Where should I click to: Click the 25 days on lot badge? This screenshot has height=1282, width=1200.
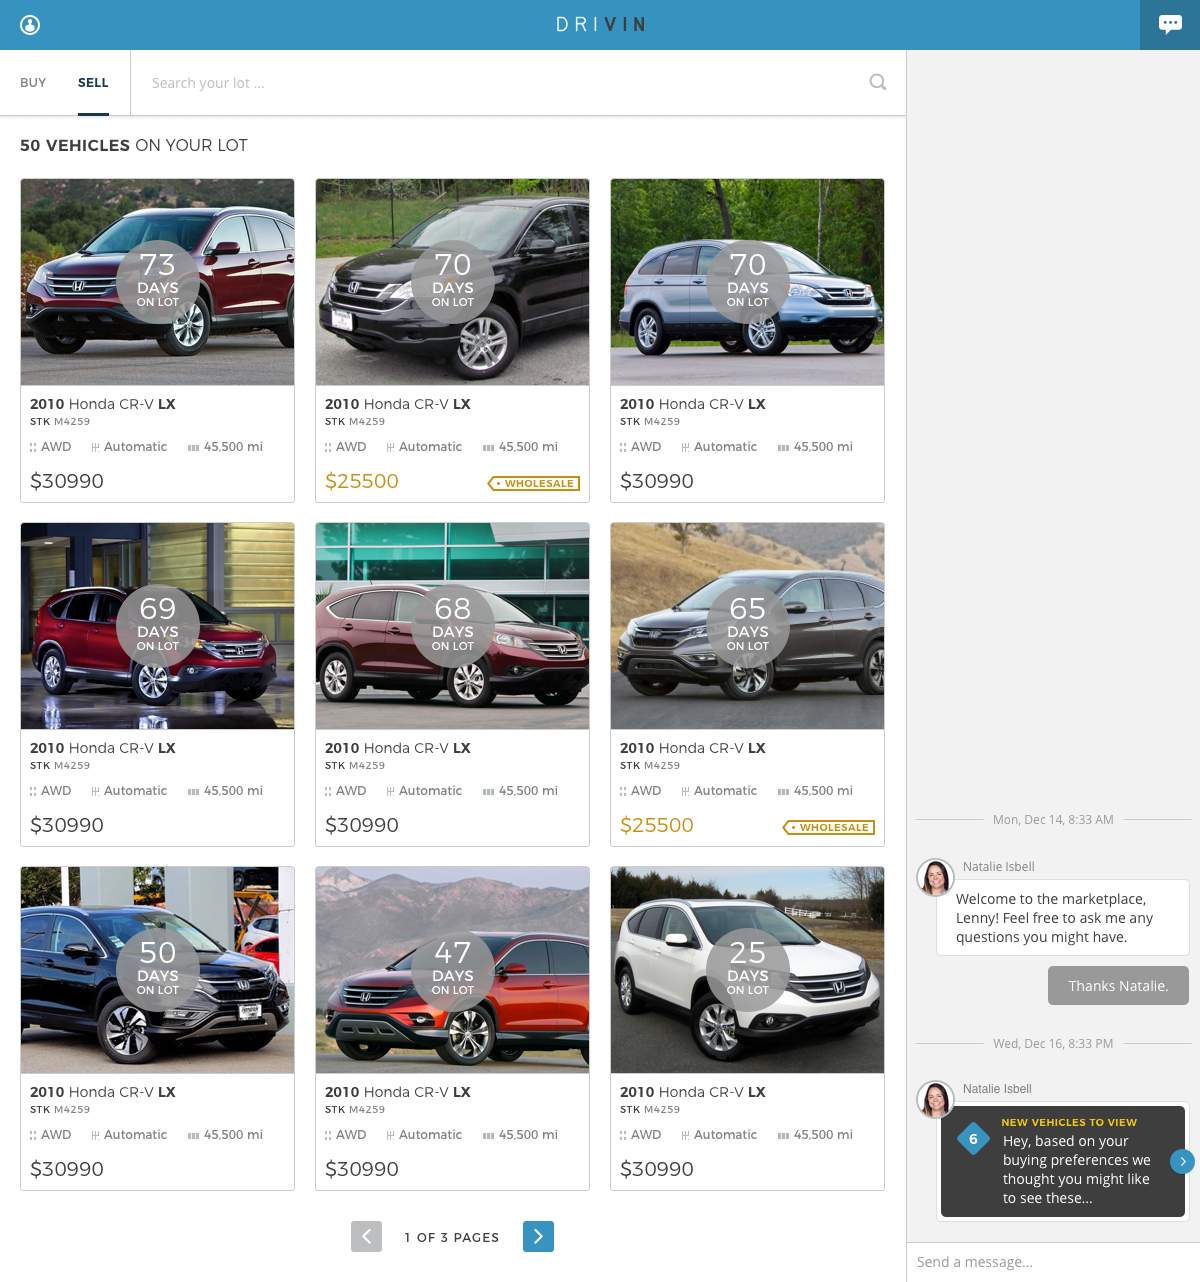(748, 969)
